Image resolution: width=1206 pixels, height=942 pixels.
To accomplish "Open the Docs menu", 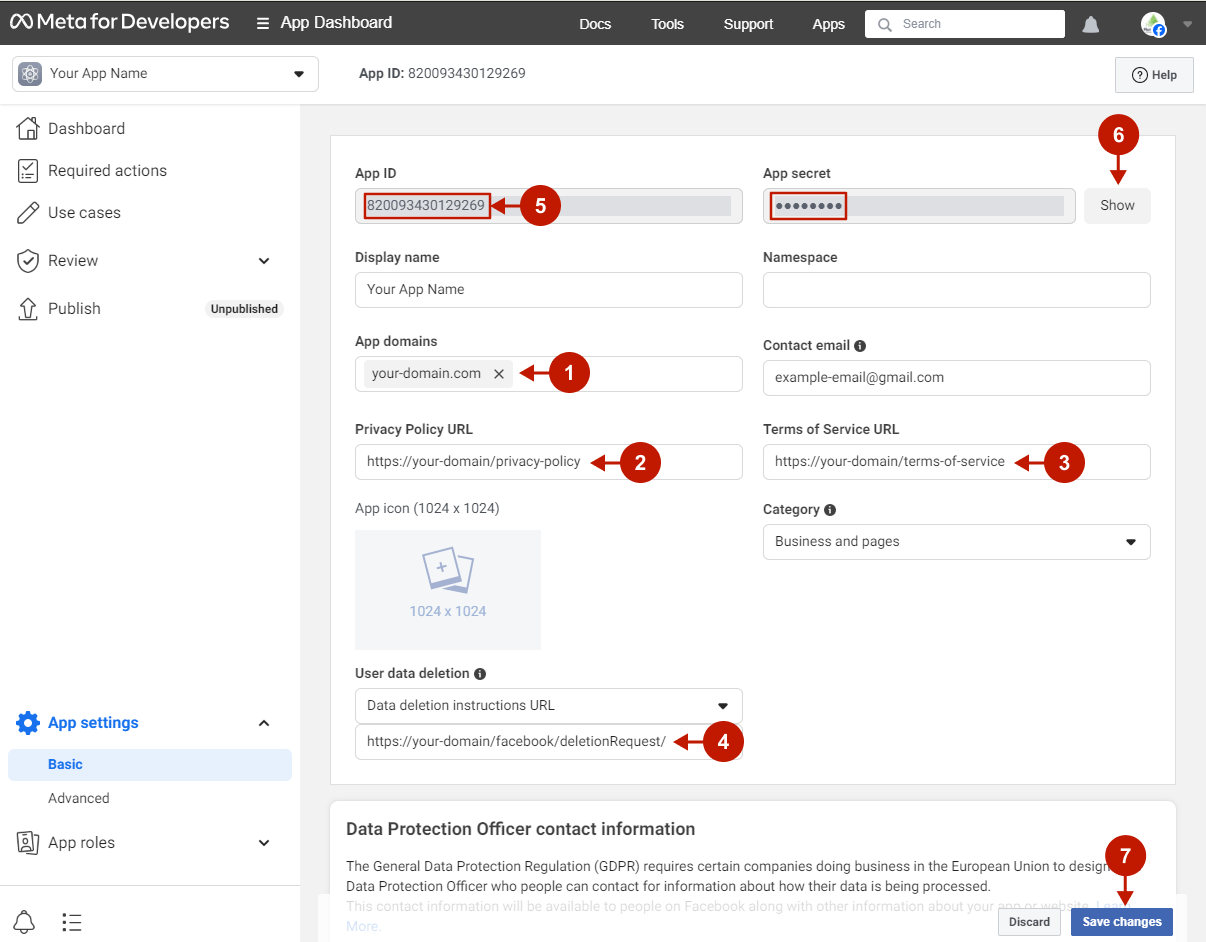I will point(595,24).
